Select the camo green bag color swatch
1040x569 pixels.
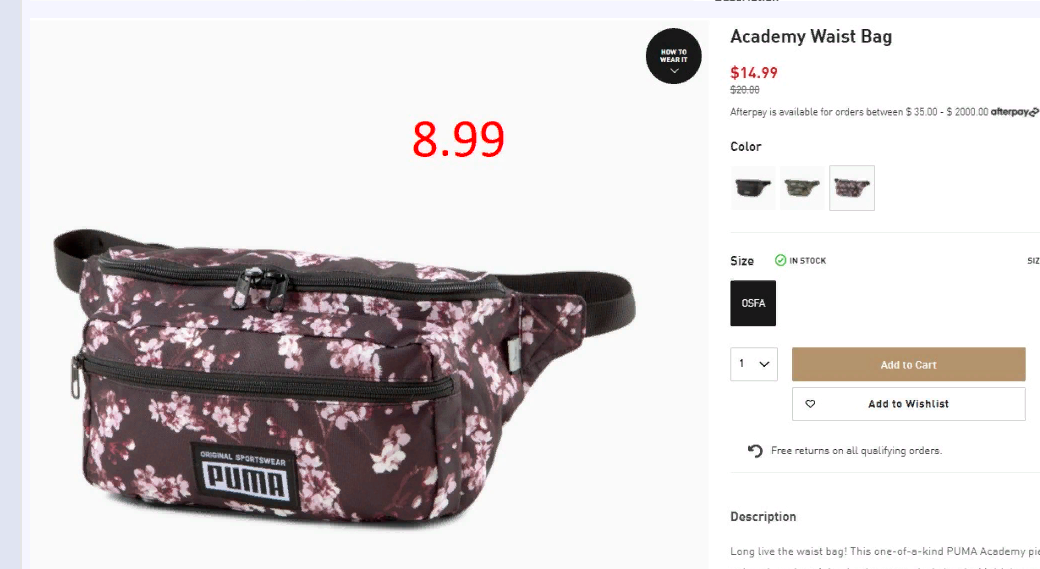pos(802,188)
